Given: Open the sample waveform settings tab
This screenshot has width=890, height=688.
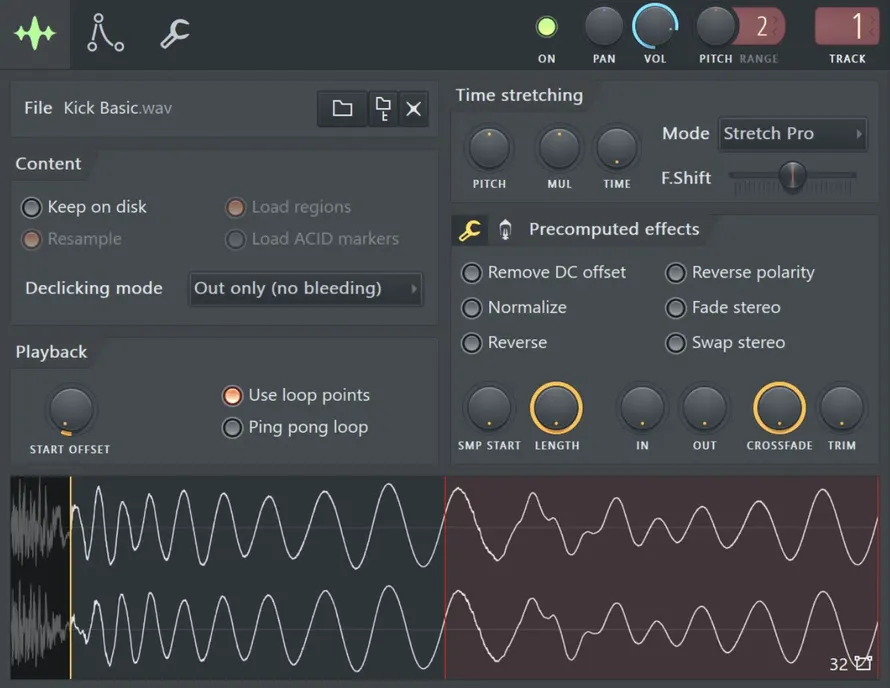Looking at the screenshot, I should coord(35,34).
